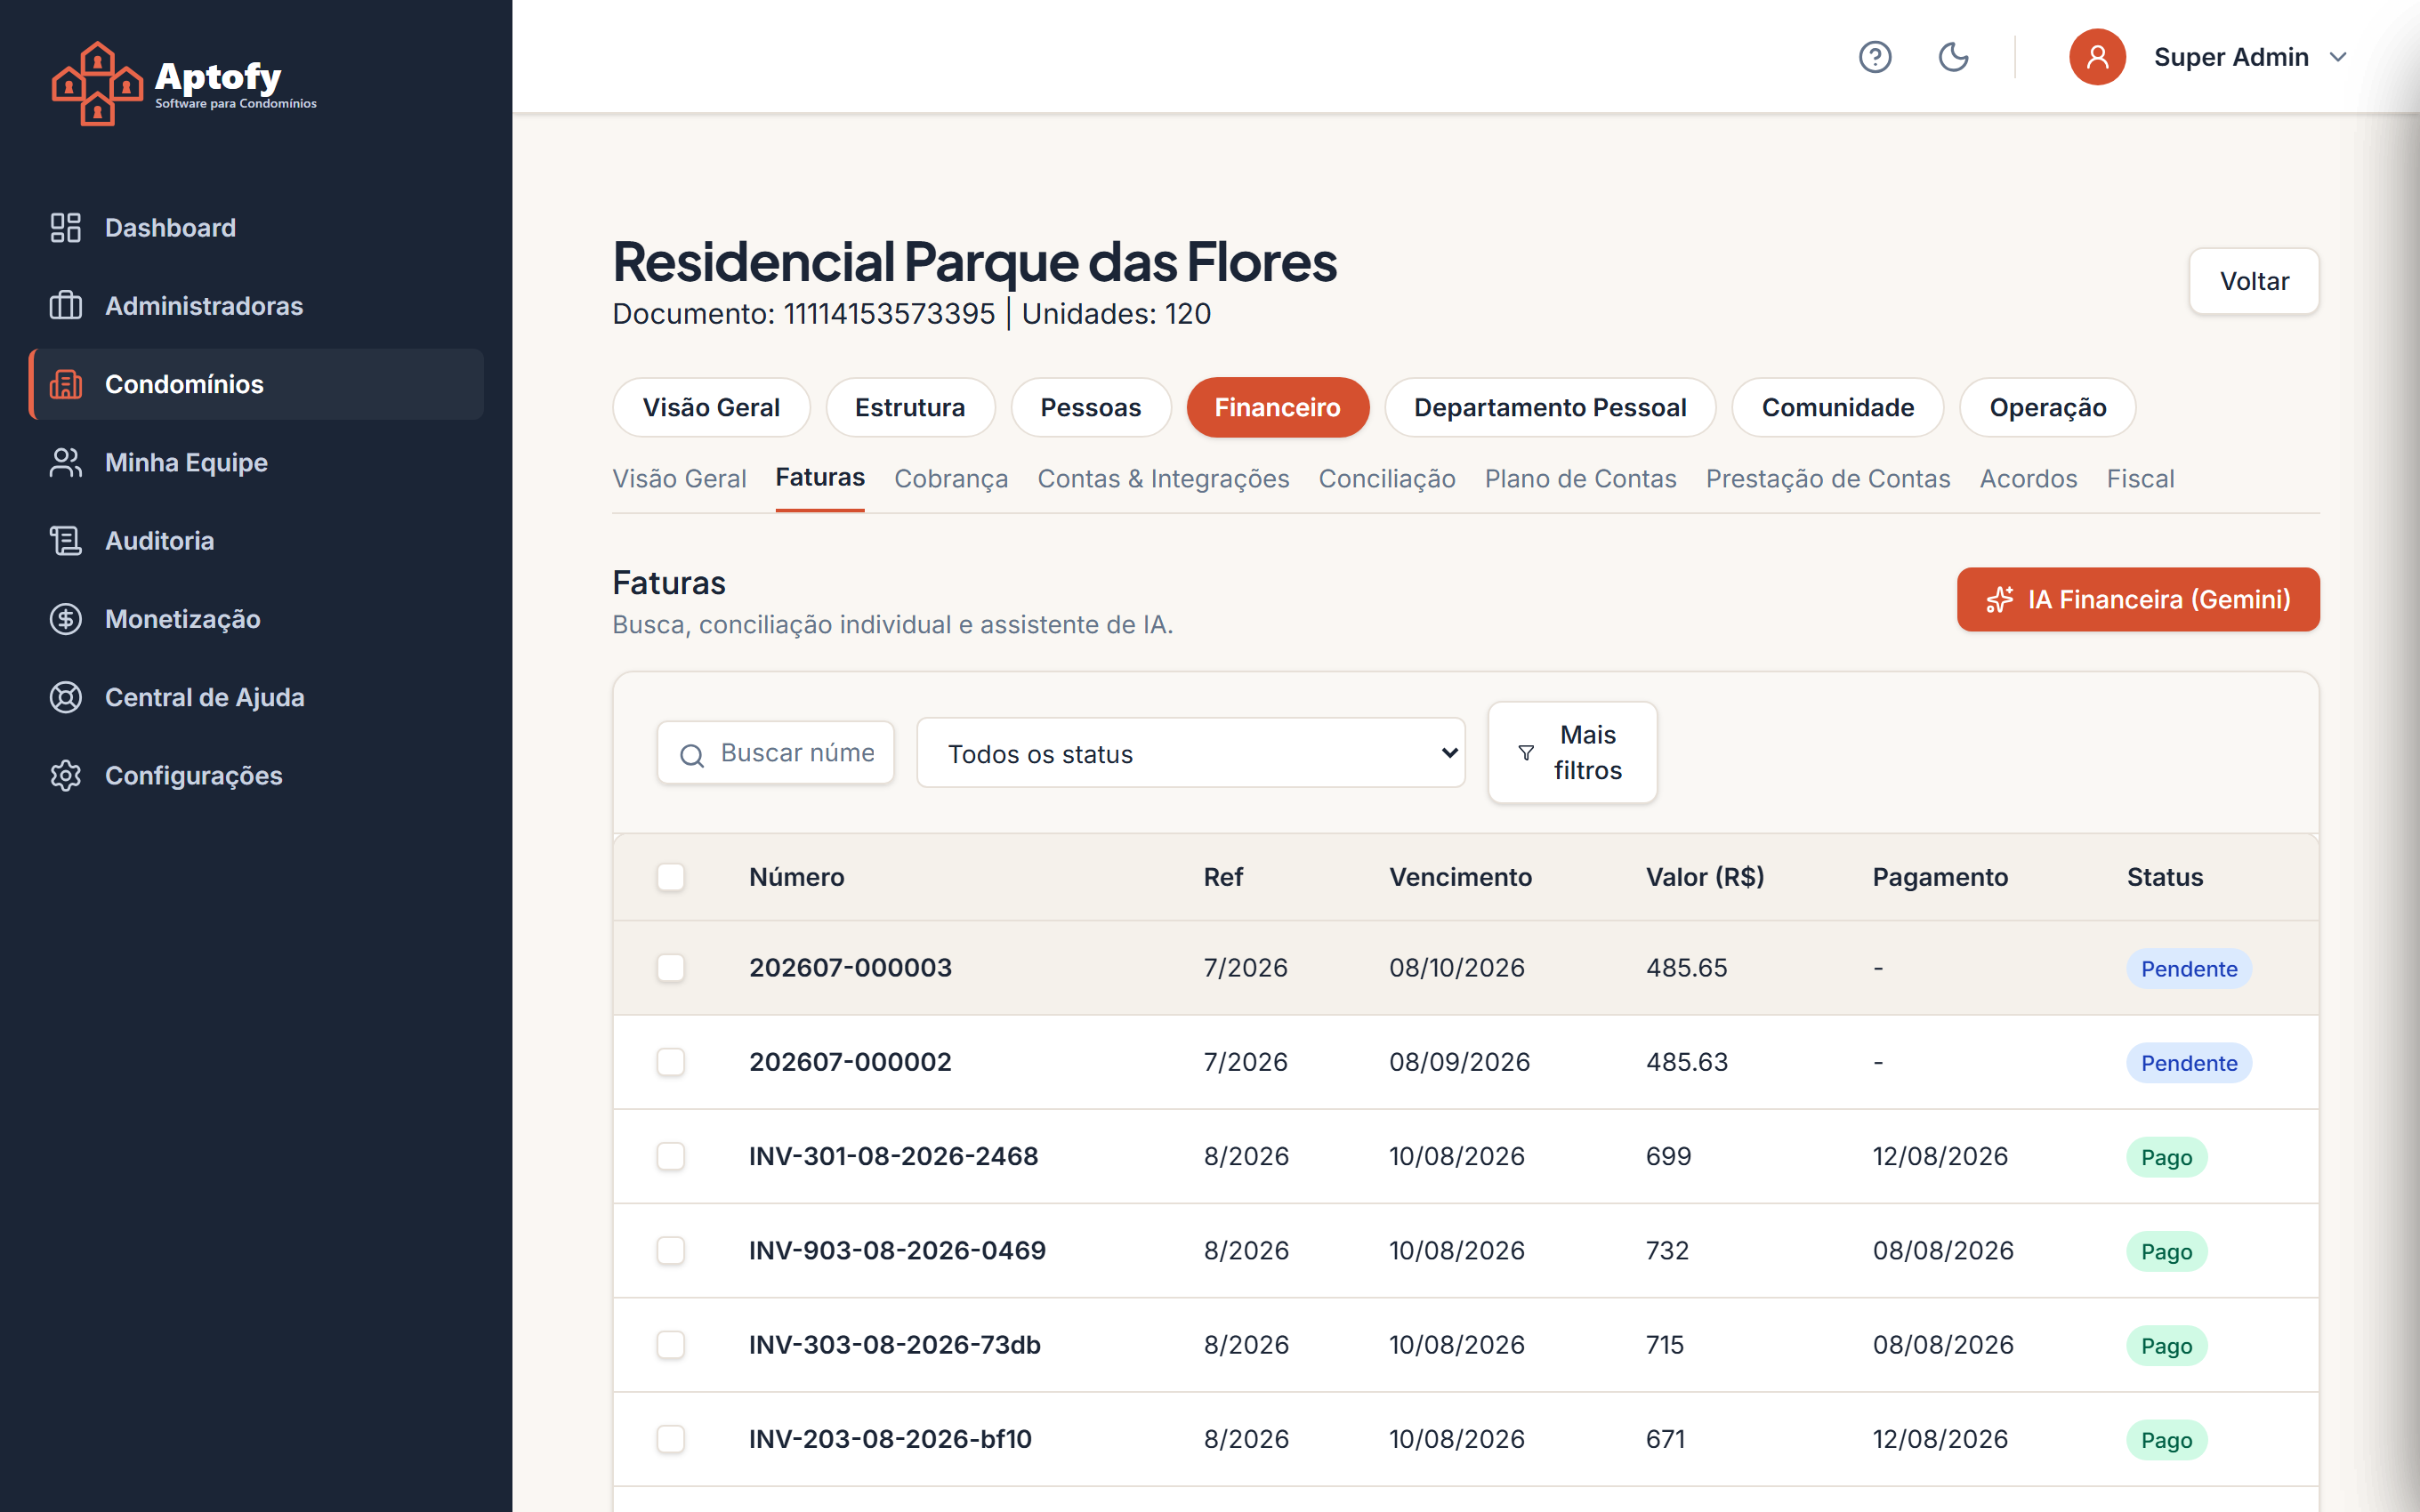This screenshot has width=2420, height=1512.
Task: Open Auditoria in sidebar
Action: tap(256, 540)
